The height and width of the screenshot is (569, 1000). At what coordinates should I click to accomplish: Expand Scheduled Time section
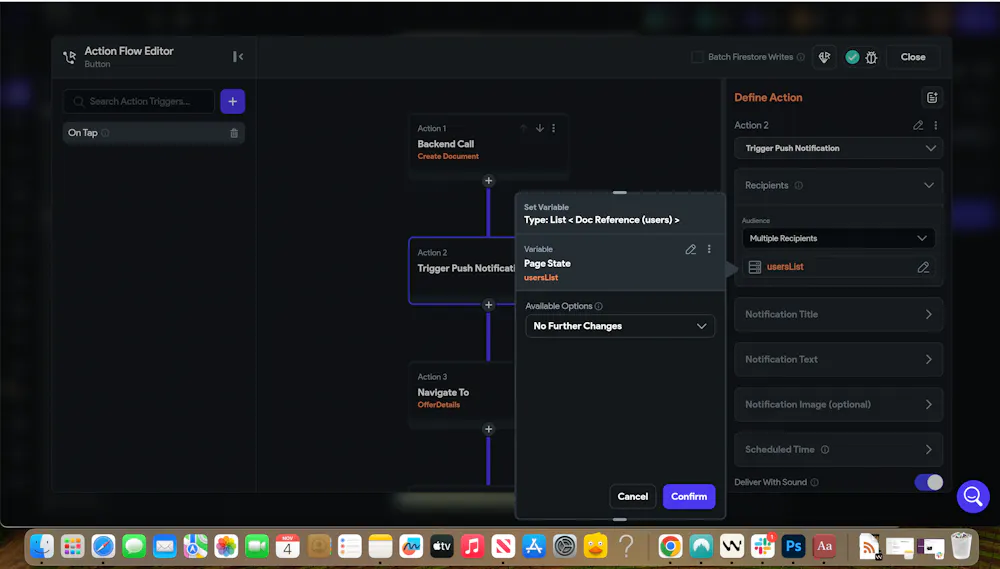point(838,450)
